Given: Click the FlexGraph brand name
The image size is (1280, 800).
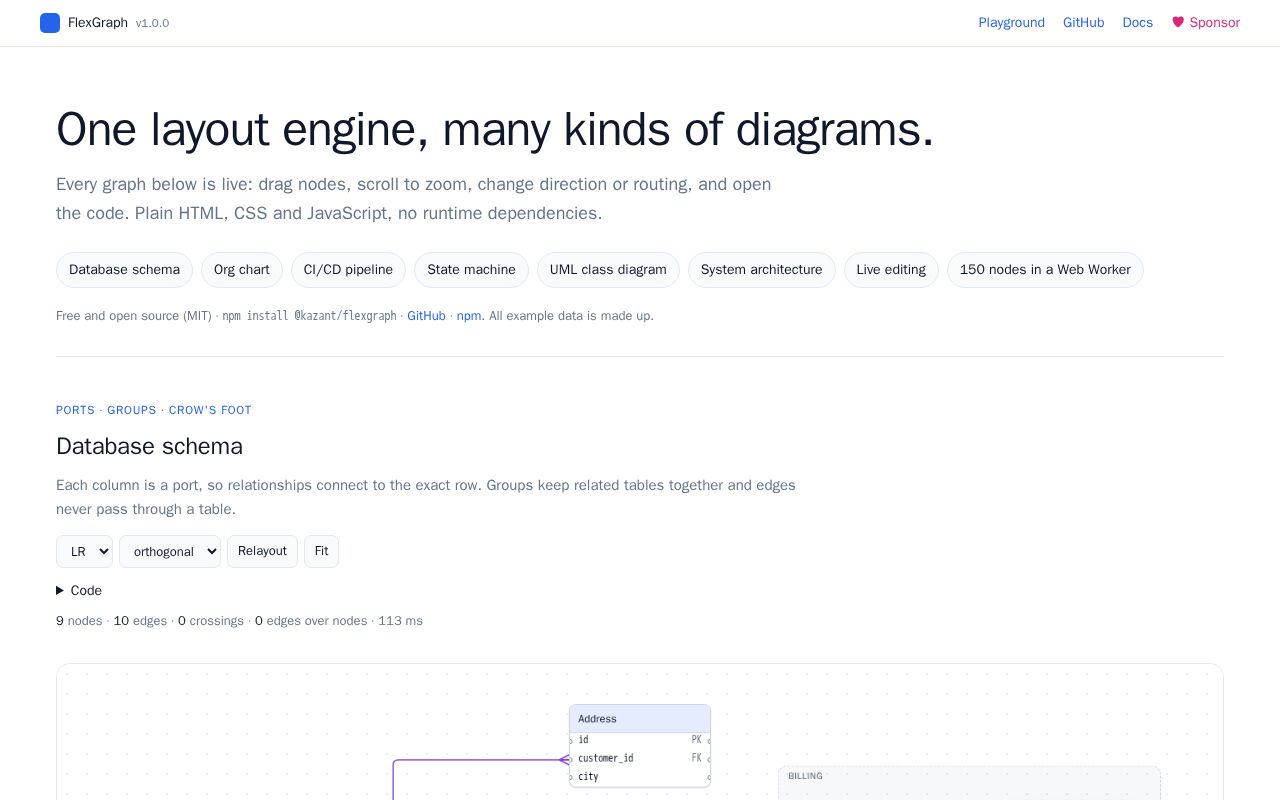Looking at the screenshot, I should tap(98, 22).
